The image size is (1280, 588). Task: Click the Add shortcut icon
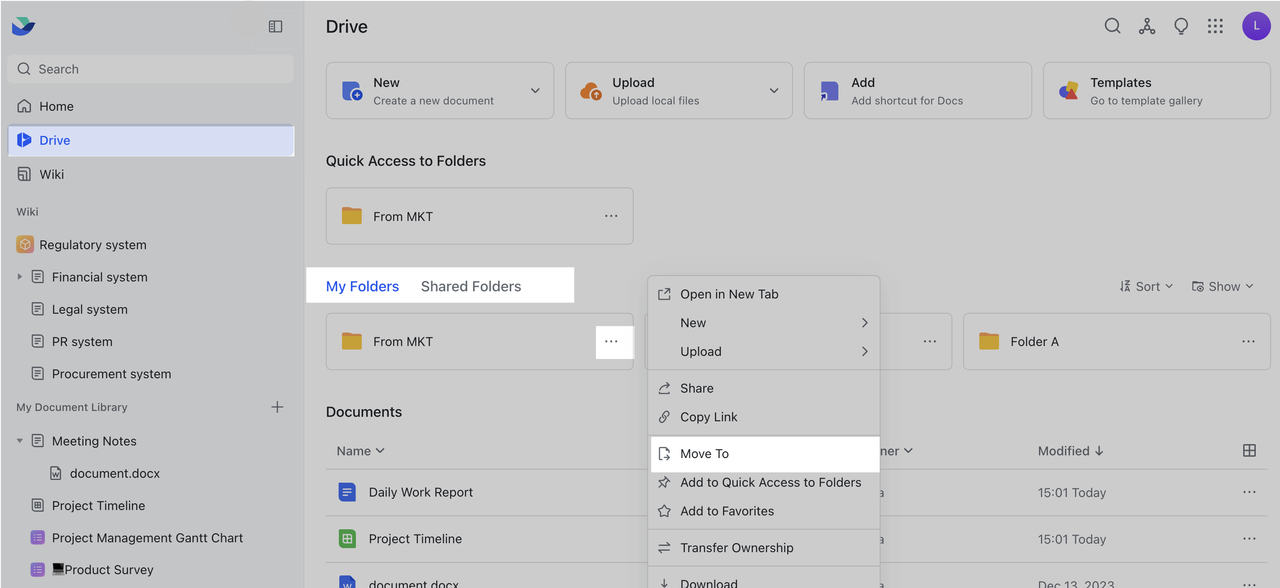tap(830, 91)
